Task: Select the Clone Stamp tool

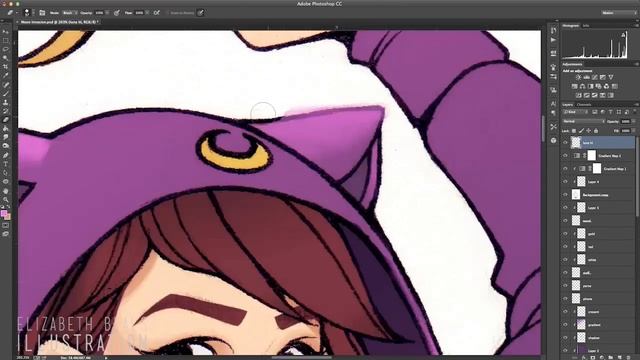Action: click(6, 102)
